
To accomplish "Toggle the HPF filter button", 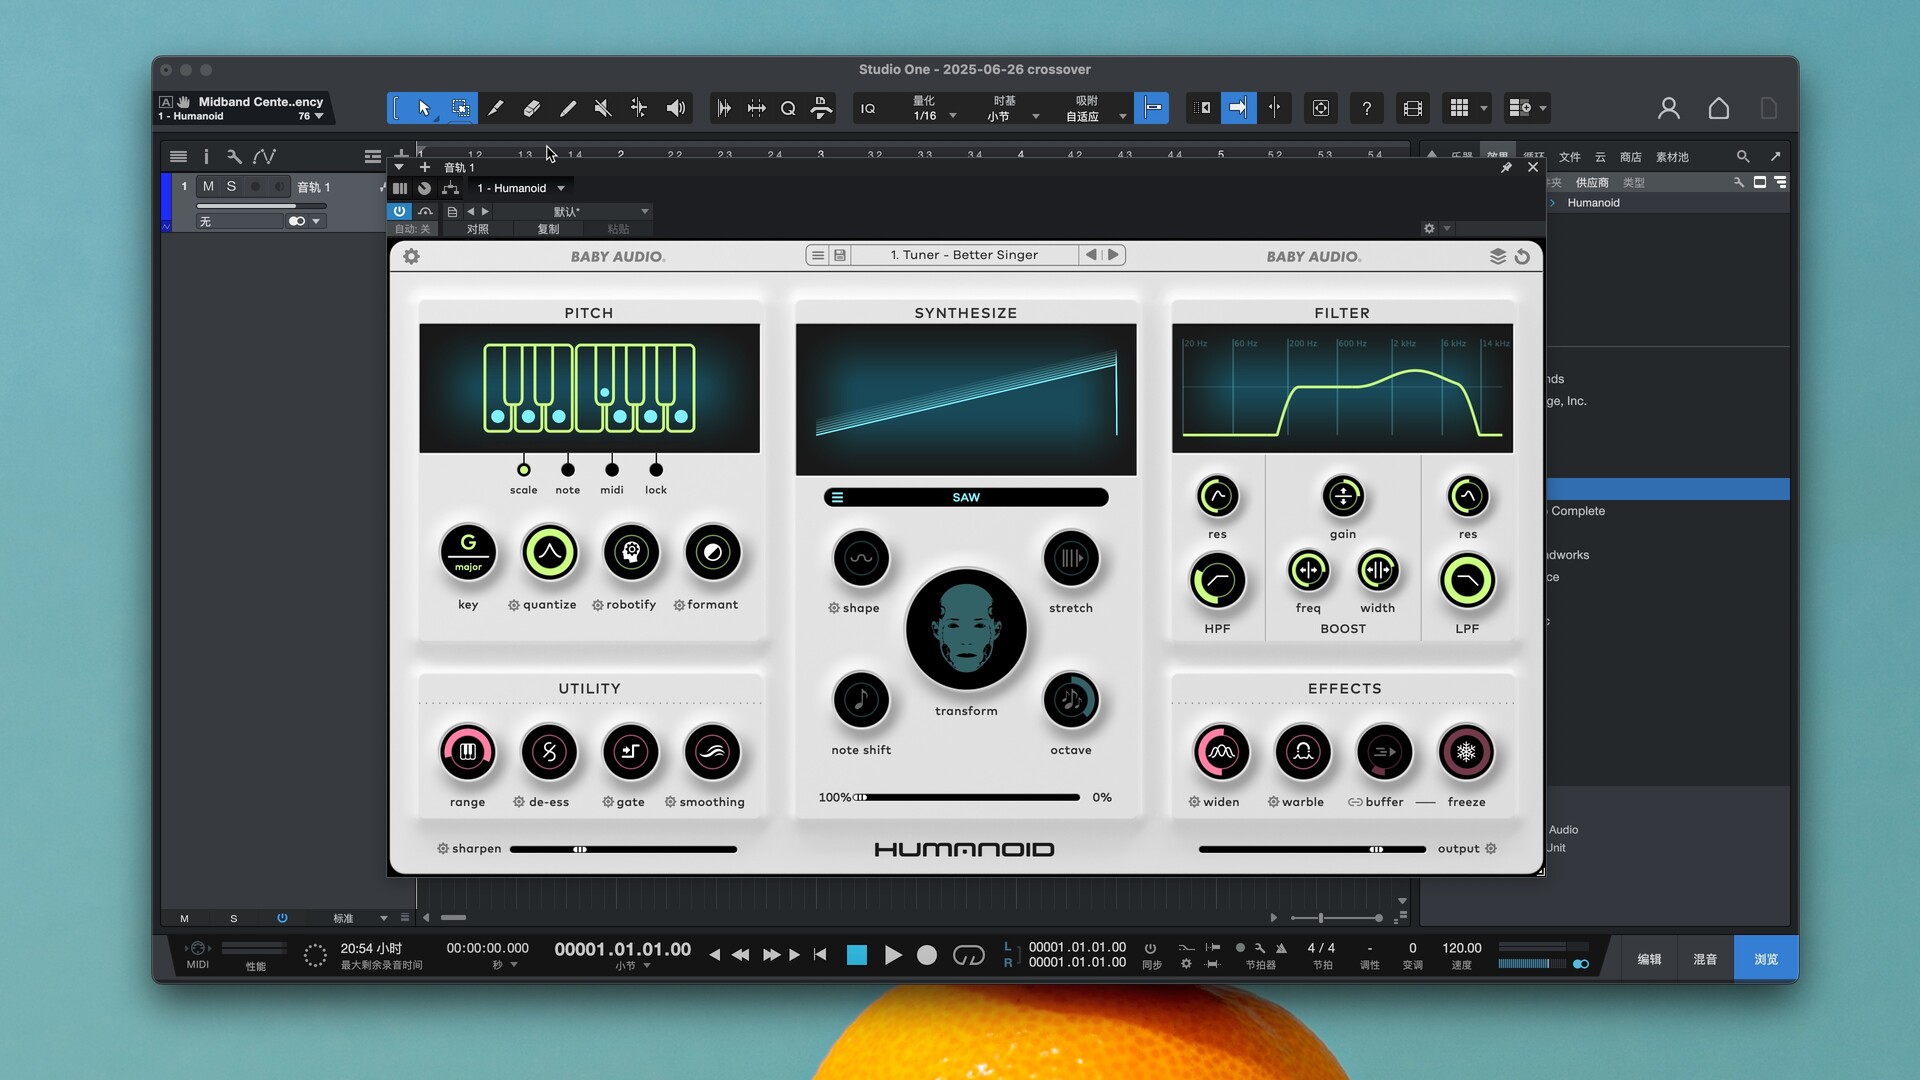I will (1217, 581).
